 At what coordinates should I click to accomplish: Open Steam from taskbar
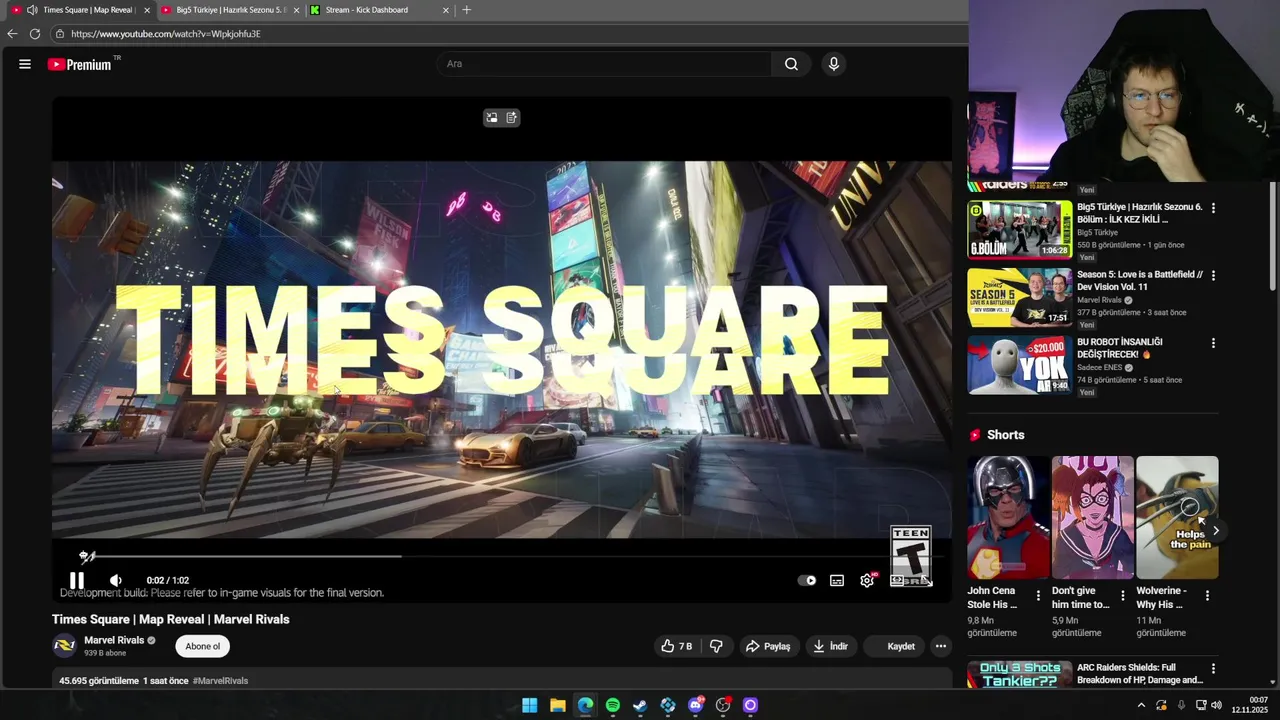[x=640, y=705]
